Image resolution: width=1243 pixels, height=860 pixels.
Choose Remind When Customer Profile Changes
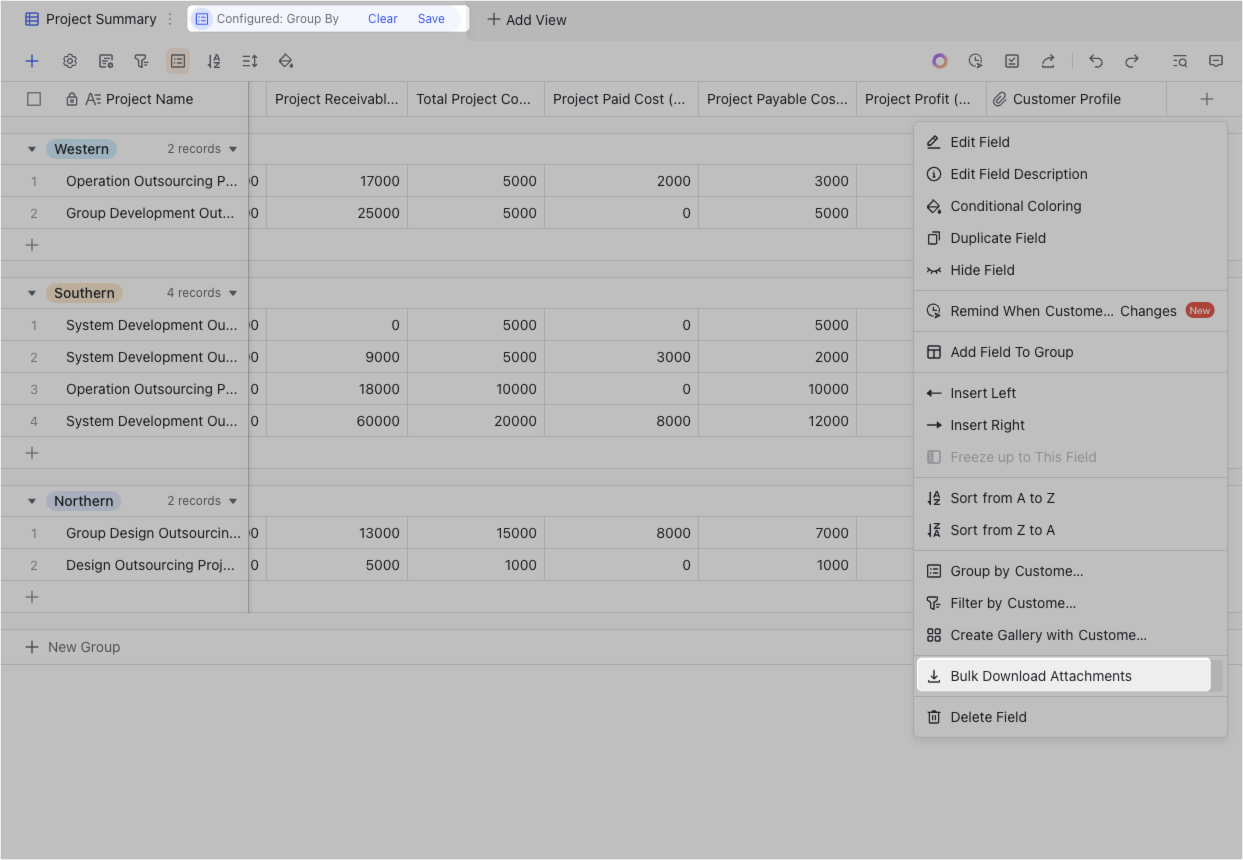[x=1070, y=311]
